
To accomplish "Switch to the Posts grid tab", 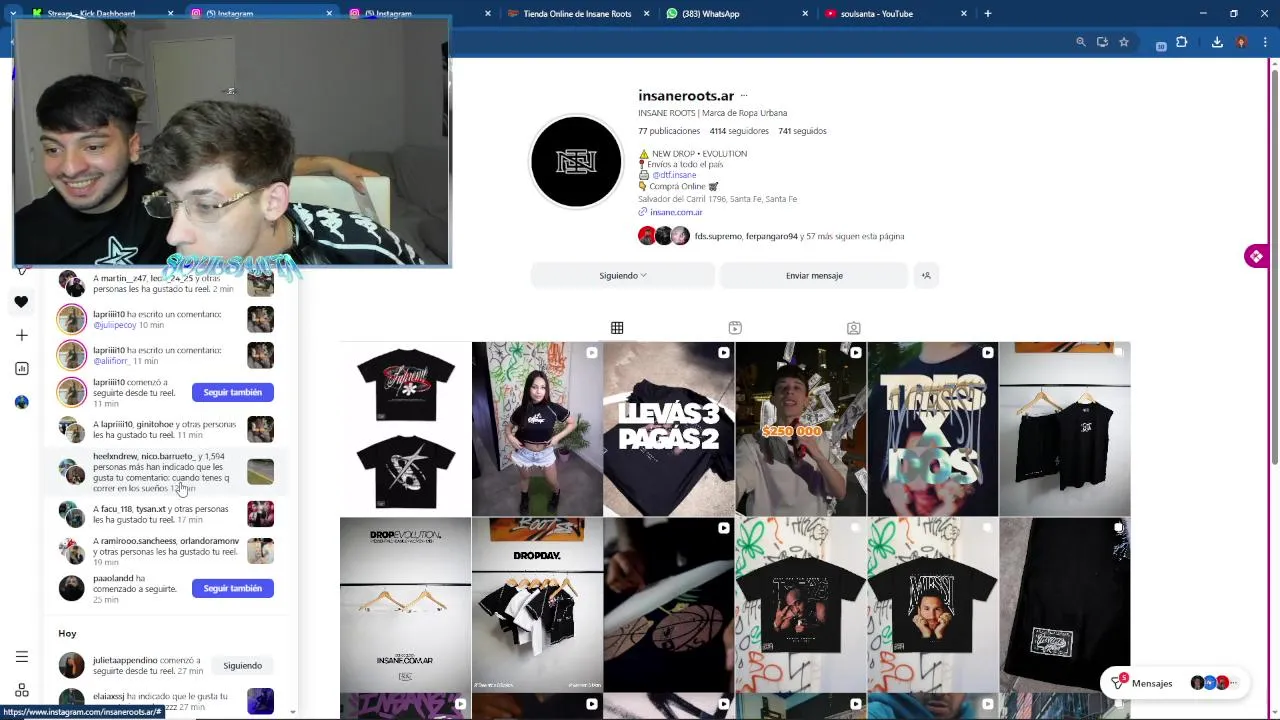I will (x=617, y=328).
